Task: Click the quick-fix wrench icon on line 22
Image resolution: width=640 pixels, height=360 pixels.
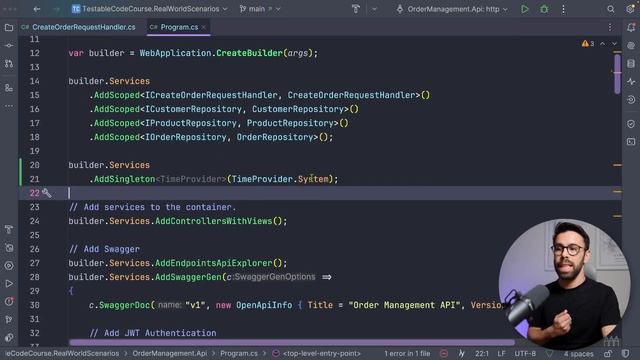Action: [x=47, y=193]
